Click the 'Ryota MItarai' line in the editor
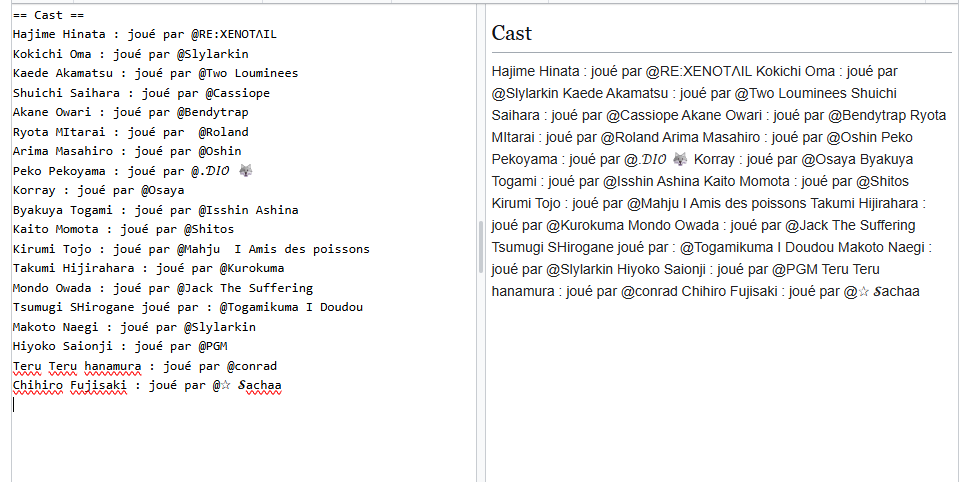 [130, 132]
